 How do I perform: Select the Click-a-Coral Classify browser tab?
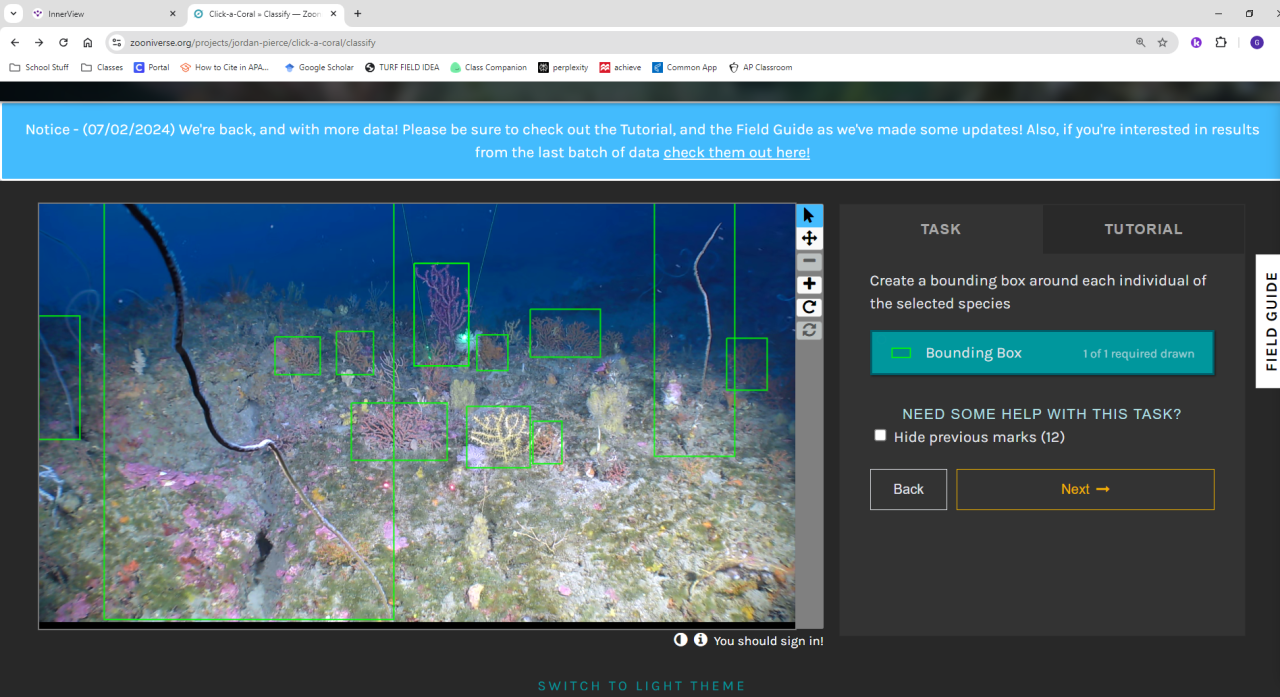265,14
